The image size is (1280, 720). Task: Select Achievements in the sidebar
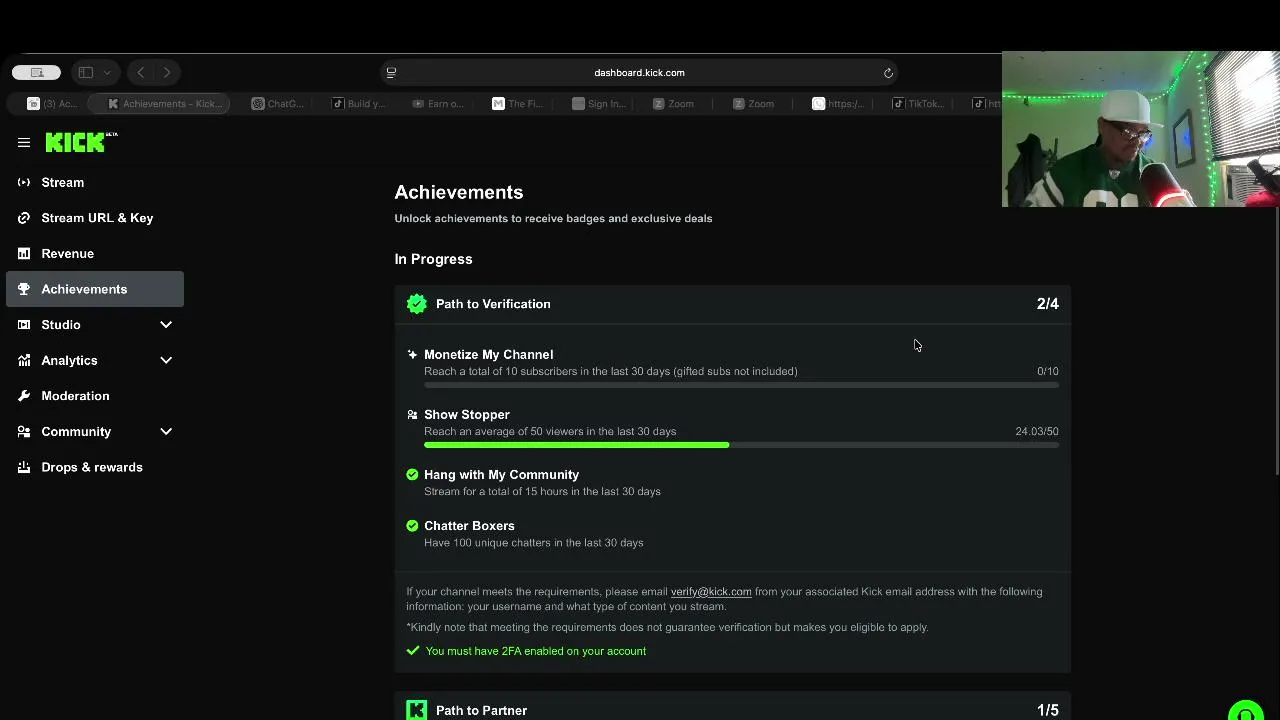coord(95,289)
